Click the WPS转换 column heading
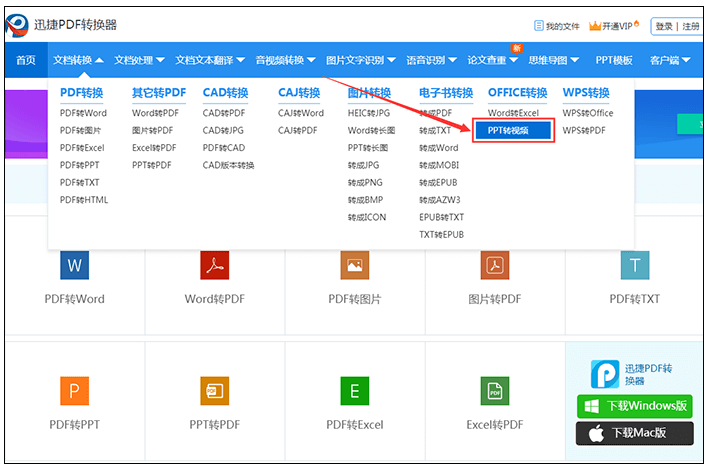 (x=585, y=93)
